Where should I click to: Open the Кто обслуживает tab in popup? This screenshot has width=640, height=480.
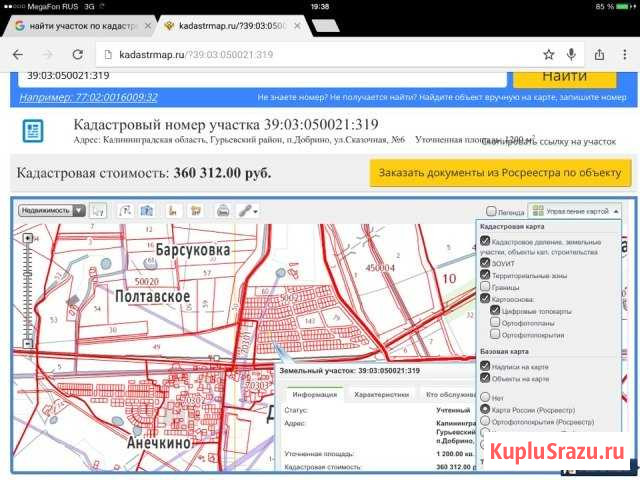click(x=451, y=395)
